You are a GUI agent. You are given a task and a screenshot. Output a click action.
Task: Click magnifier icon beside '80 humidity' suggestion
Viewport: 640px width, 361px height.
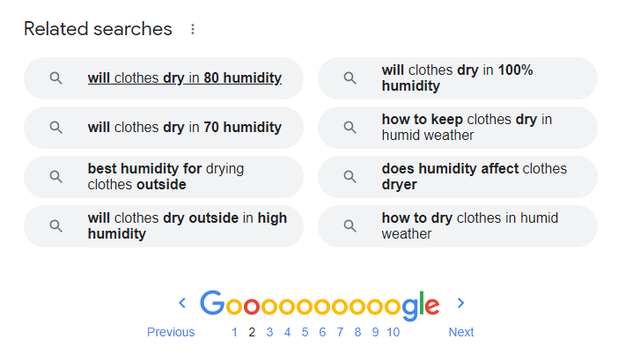56,78
